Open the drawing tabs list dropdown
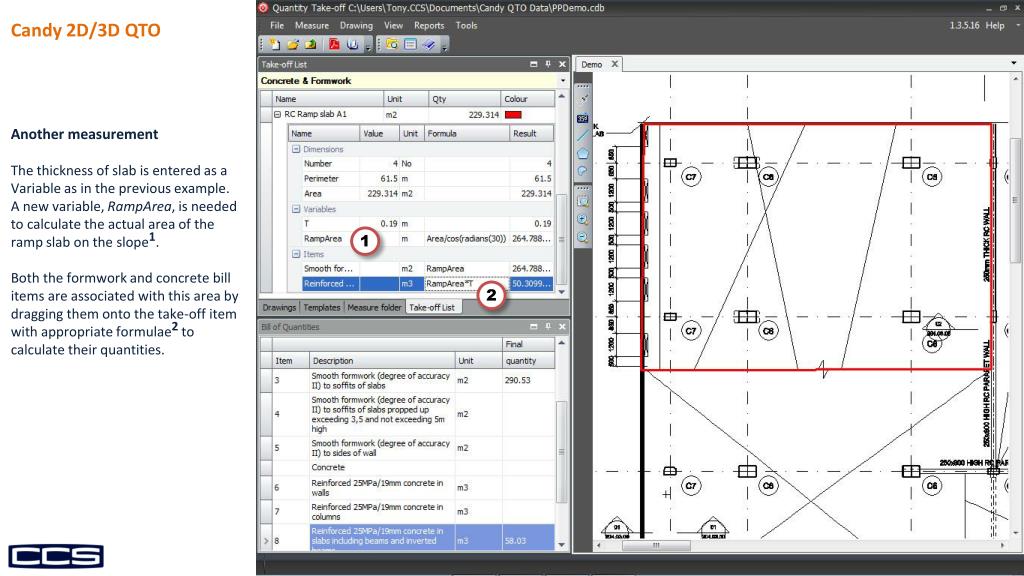The image size is (1024, 576). click(1014, 63)
